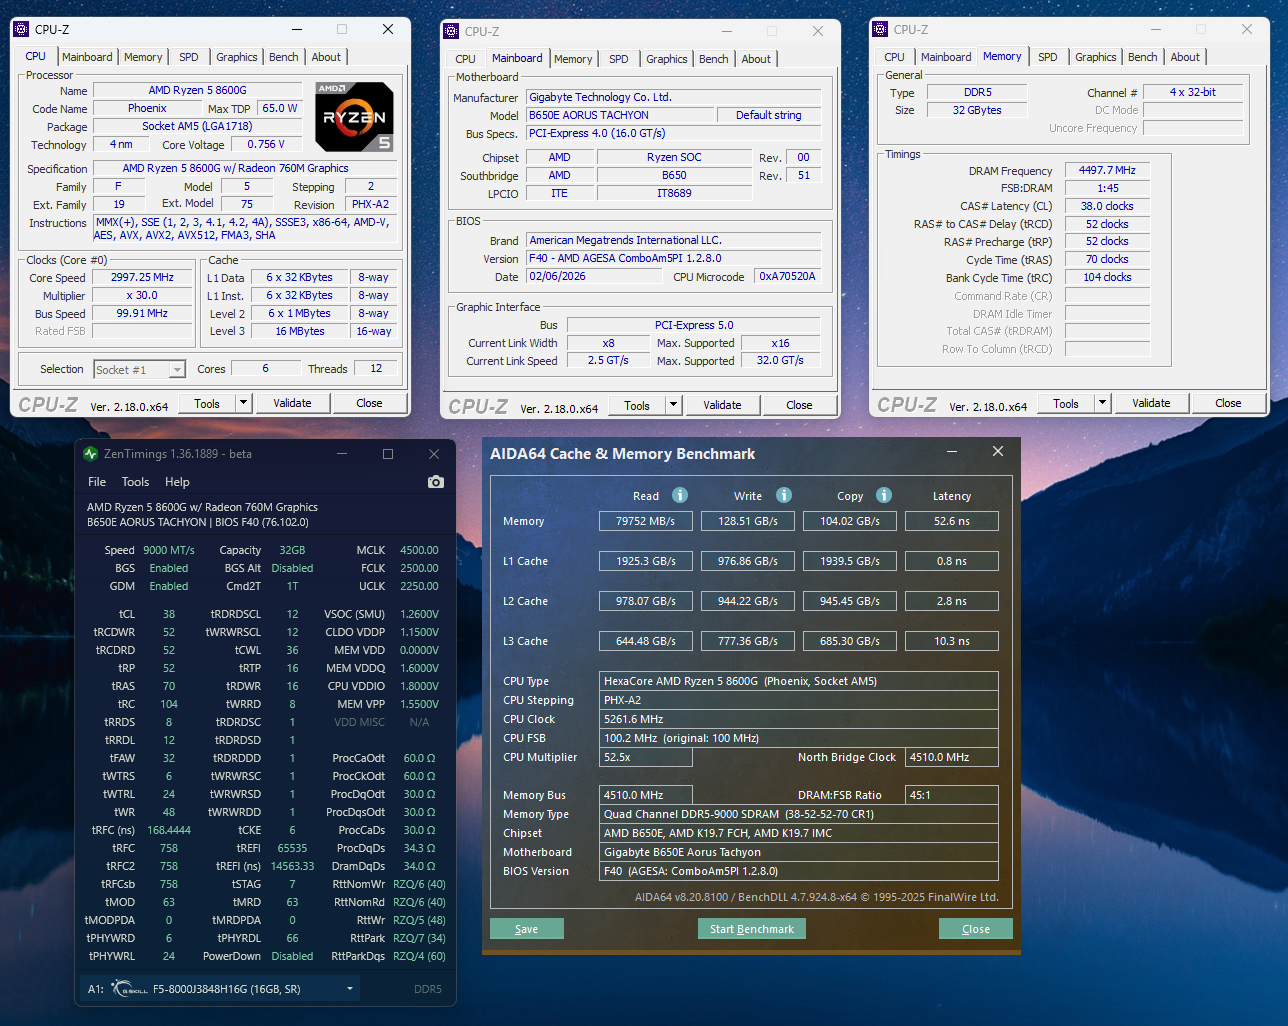This screenshot has height=1026, width=1288.
Task: Click the Close button at bottom of AIDA64
Action: click(x=976, y=929)
